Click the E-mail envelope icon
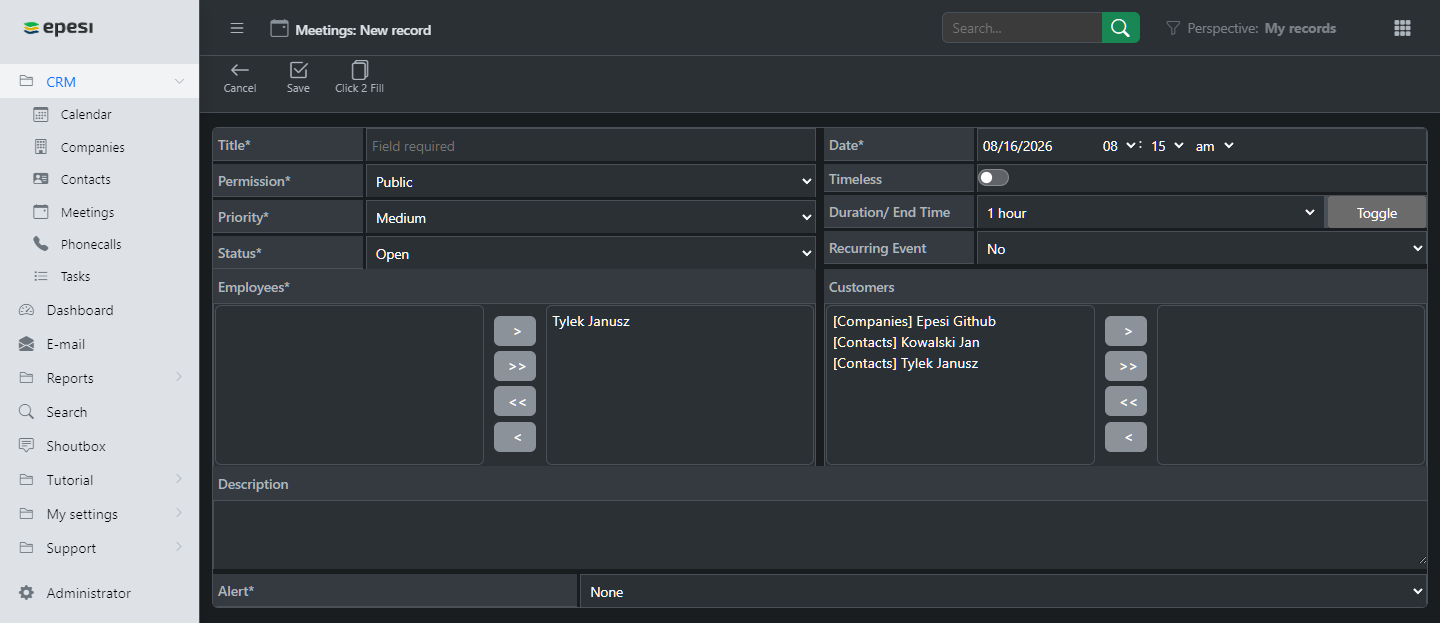The width and height of the screenshot is (1440, 623). click(x=27, y=344)
